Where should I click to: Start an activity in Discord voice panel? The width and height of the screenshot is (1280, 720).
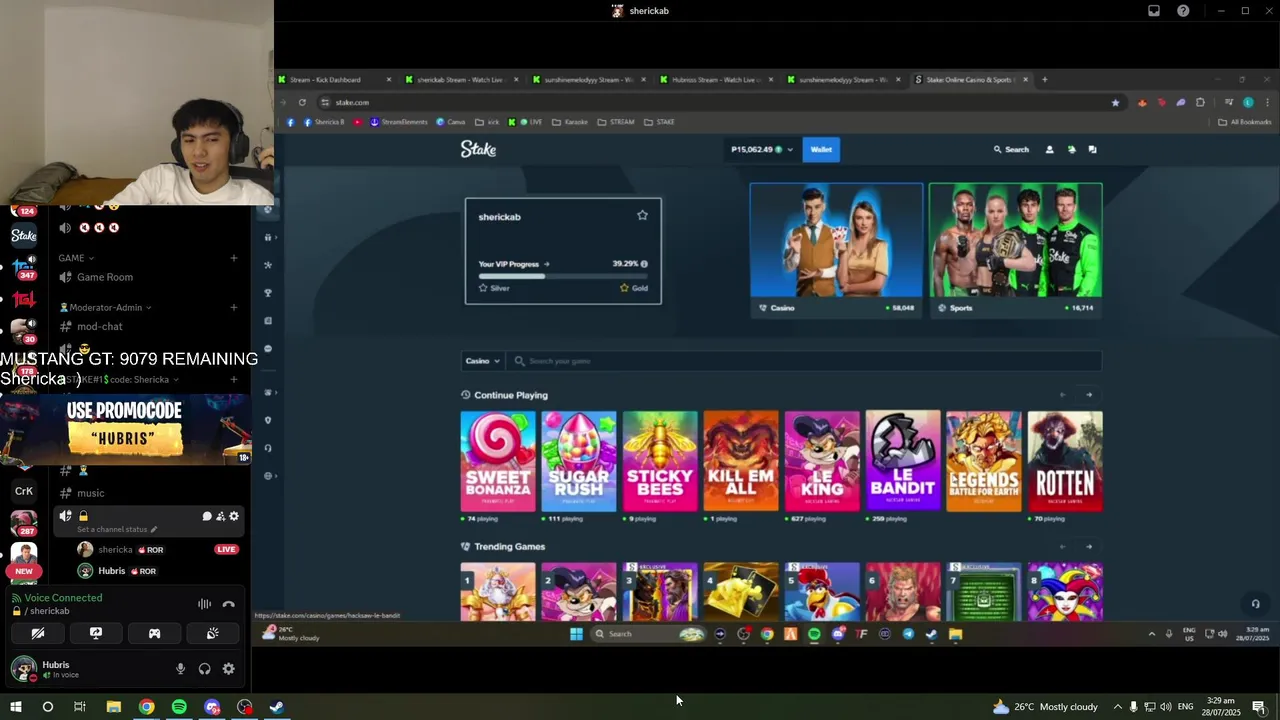[x=154, y=633]
